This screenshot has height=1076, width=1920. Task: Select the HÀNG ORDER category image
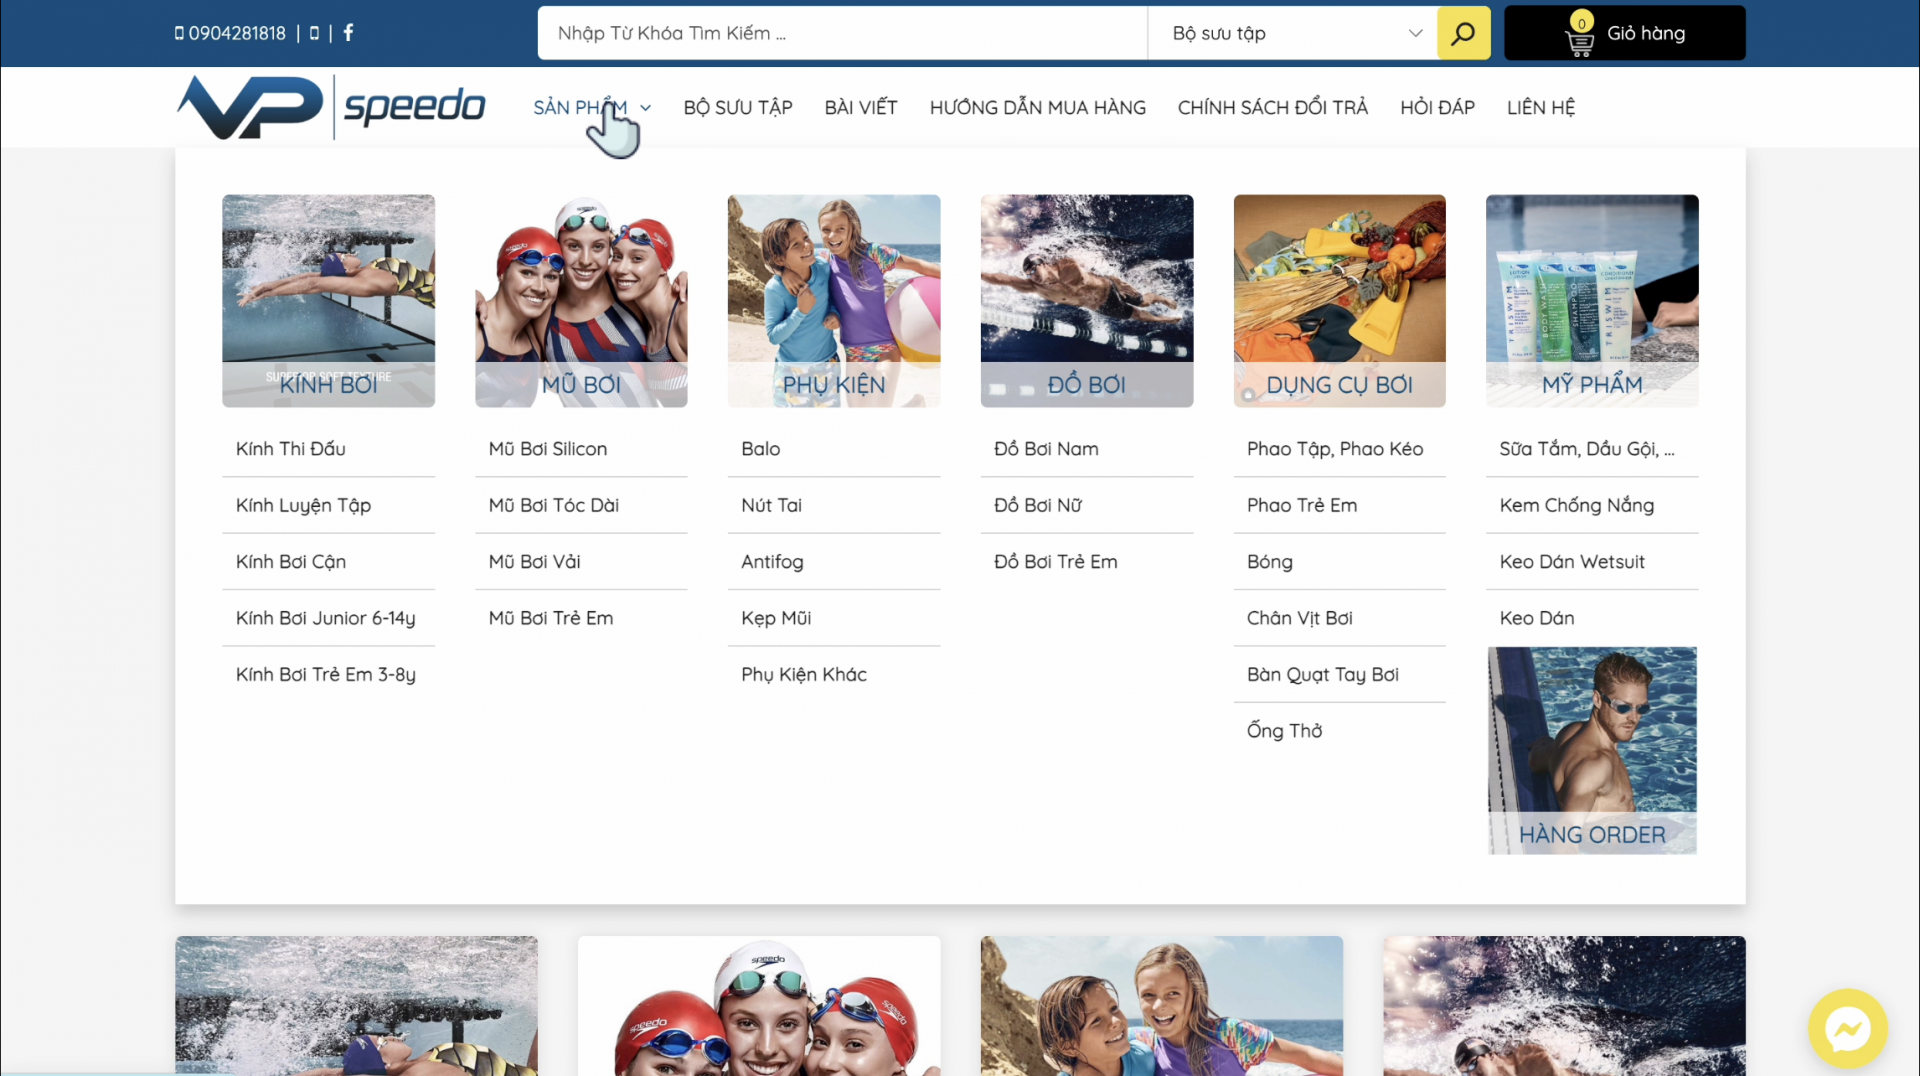coord(1592,750)
